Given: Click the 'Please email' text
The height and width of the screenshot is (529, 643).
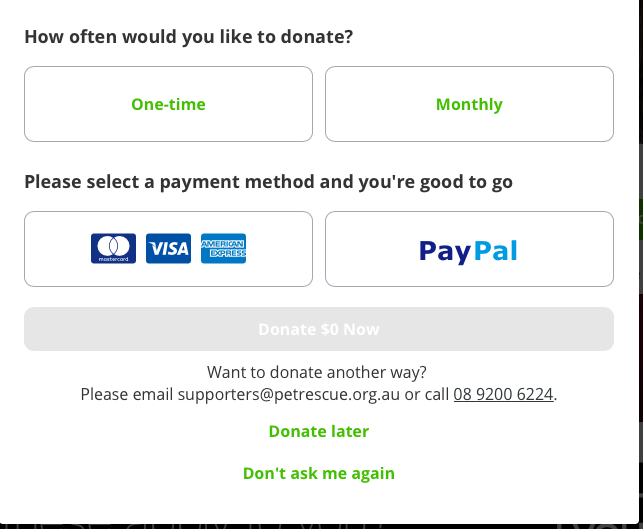Looking at the screenshot, I should coord(127,394).
